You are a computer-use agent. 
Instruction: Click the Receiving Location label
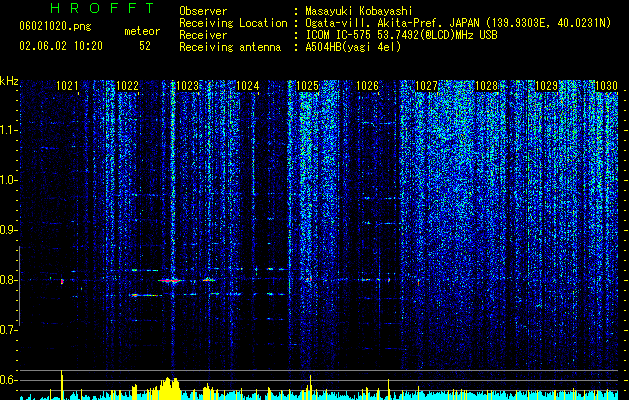click(233, 23)
